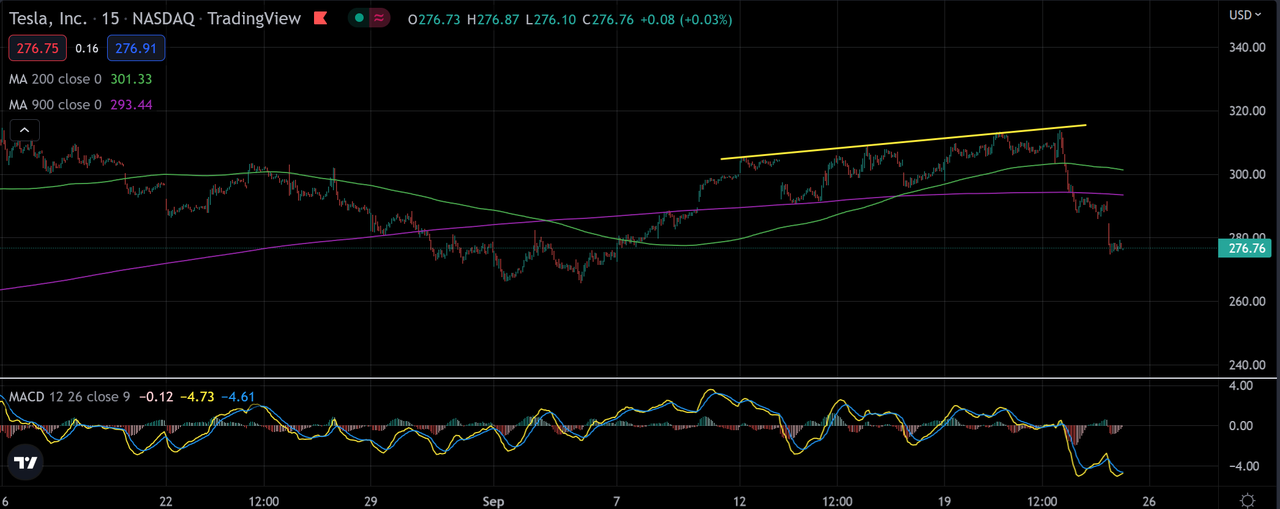Image resolution: width=1280 pixels, height=509 pixels.
Task: Click the current price tag 276.76 on axis
Action: click(x=1244, y=249)
